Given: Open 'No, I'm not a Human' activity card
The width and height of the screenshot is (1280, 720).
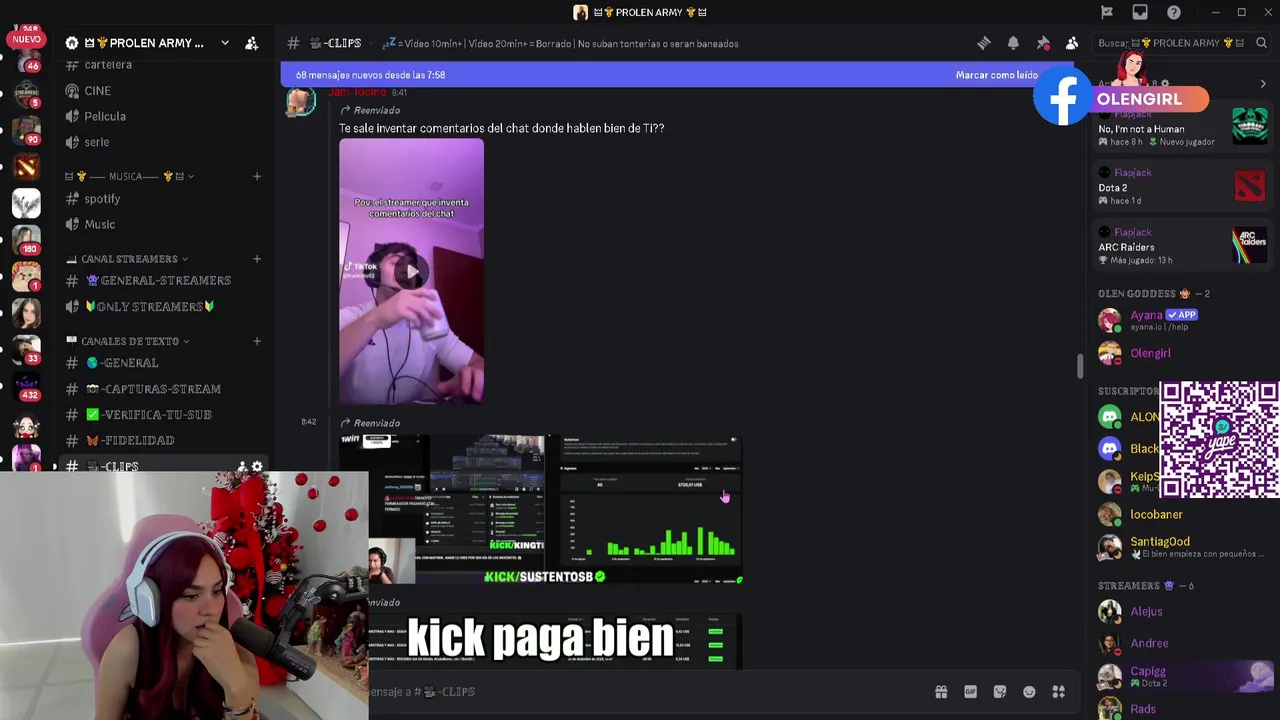Looking at the screenshot, I should (x=1181, y=128).
